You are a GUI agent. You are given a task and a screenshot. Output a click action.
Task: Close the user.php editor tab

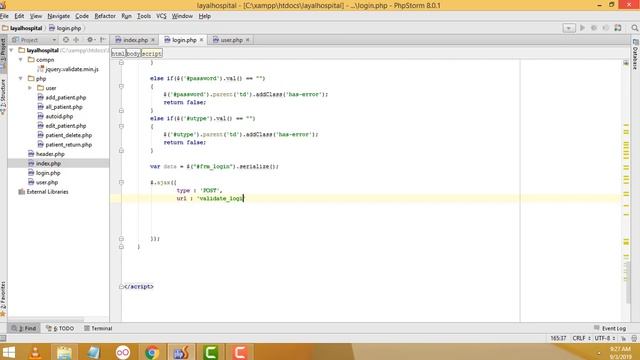[x=247, y=40]
